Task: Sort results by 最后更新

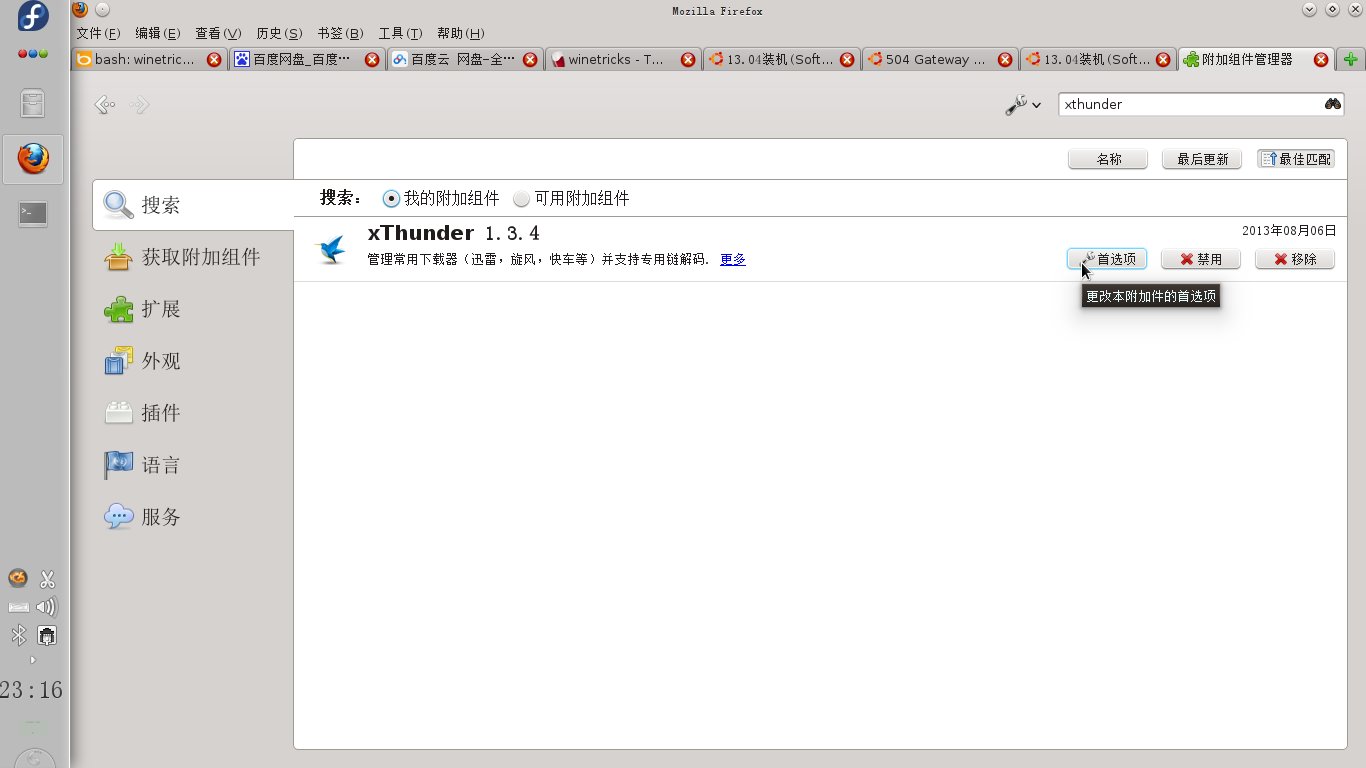Action: point(1202,159)
